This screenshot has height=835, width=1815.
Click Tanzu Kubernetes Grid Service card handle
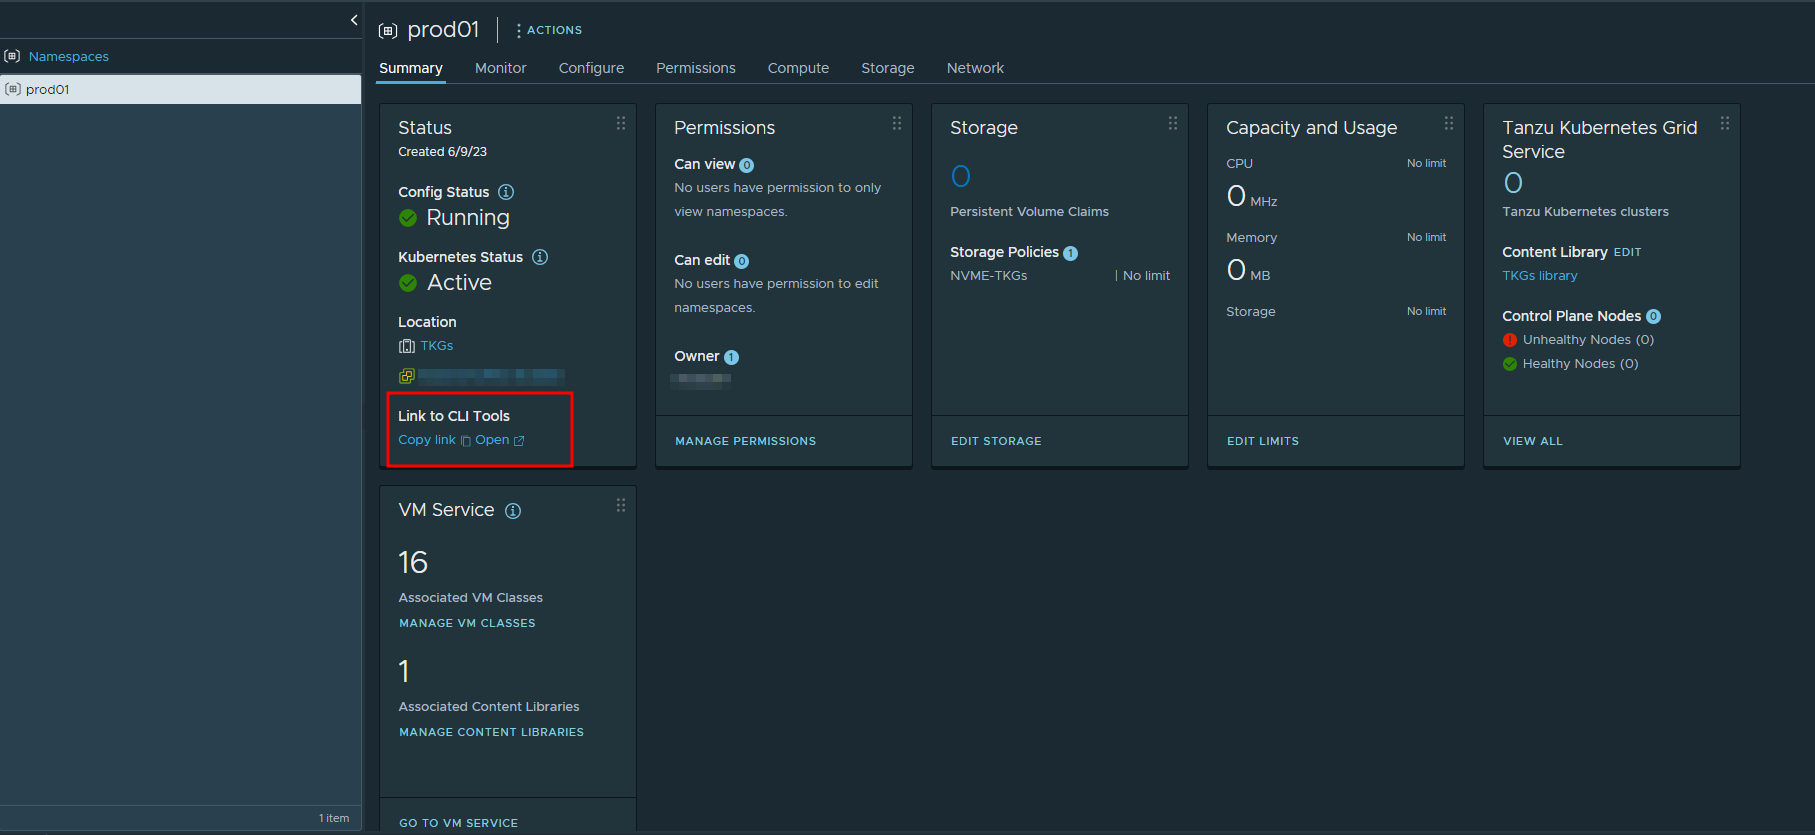tap(1725, 123)
